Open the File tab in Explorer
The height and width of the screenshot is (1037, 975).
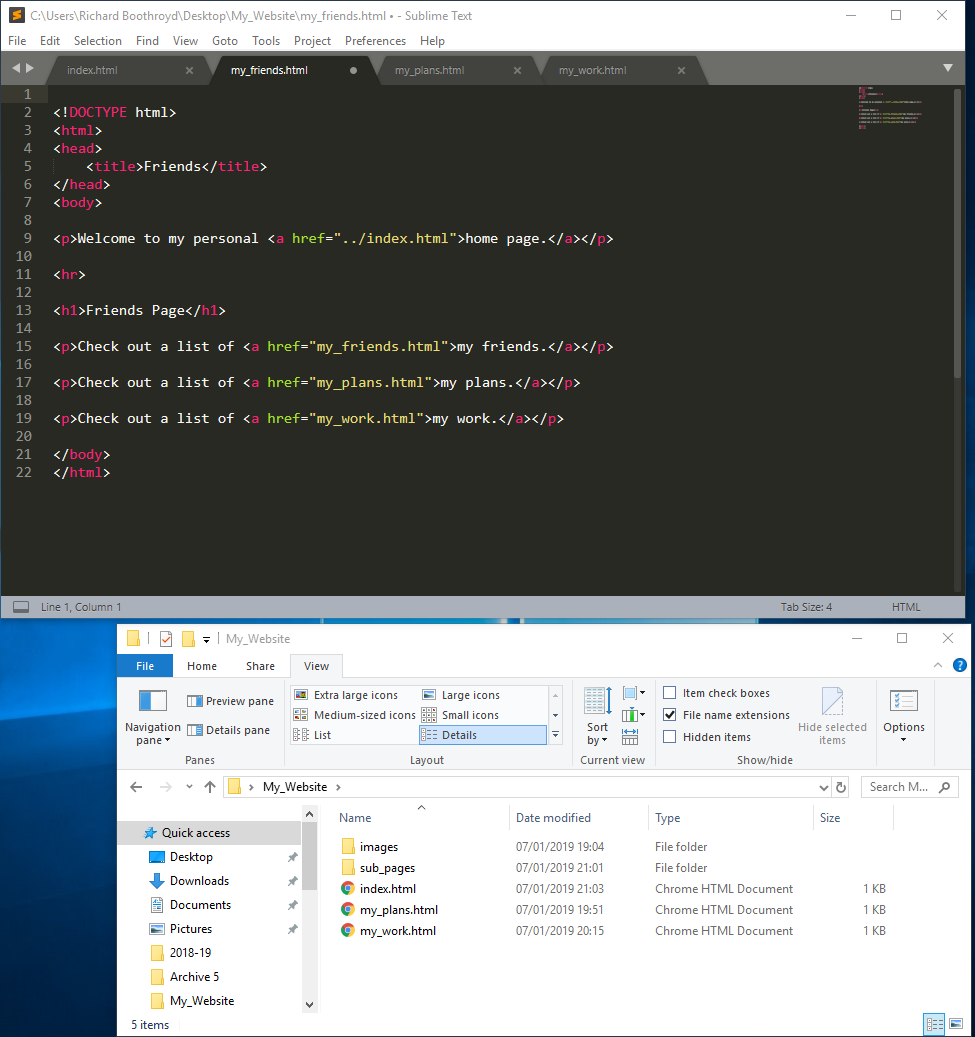pyautogui.click(x=145, y=666)
